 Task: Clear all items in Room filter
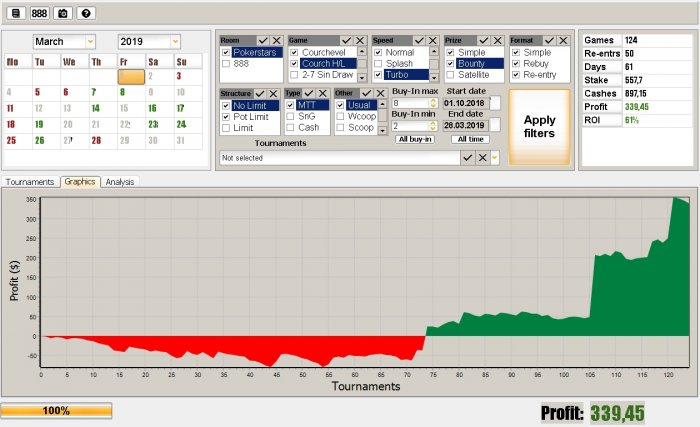click(277, 41)
